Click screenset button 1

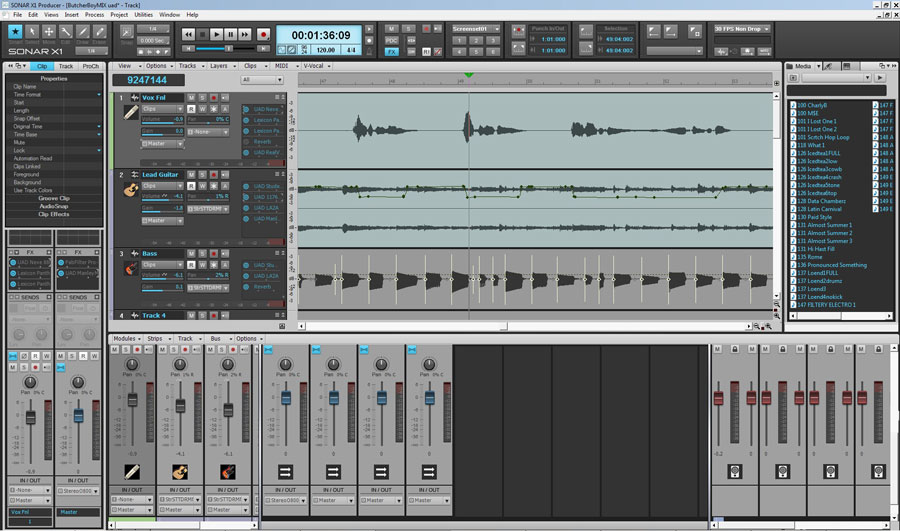click(x=459, y=40)
